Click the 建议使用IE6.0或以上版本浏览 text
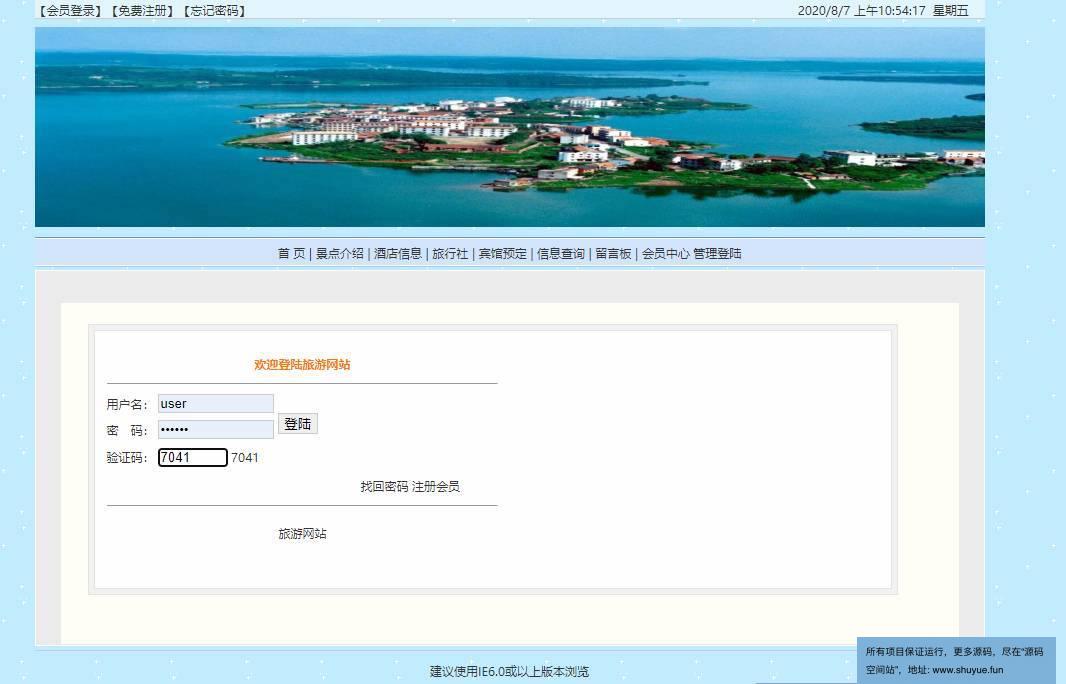Image resolution: width=1066 pixels, height=684 pixels. pyautogui.click(x=509, y=672)
